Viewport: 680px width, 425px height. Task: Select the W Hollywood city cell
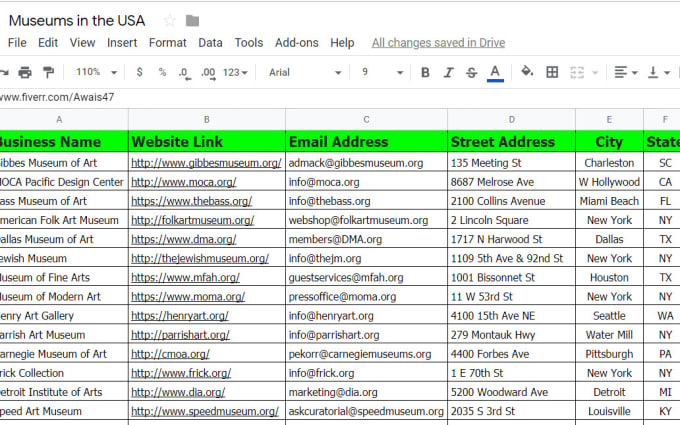click(609, 182)
